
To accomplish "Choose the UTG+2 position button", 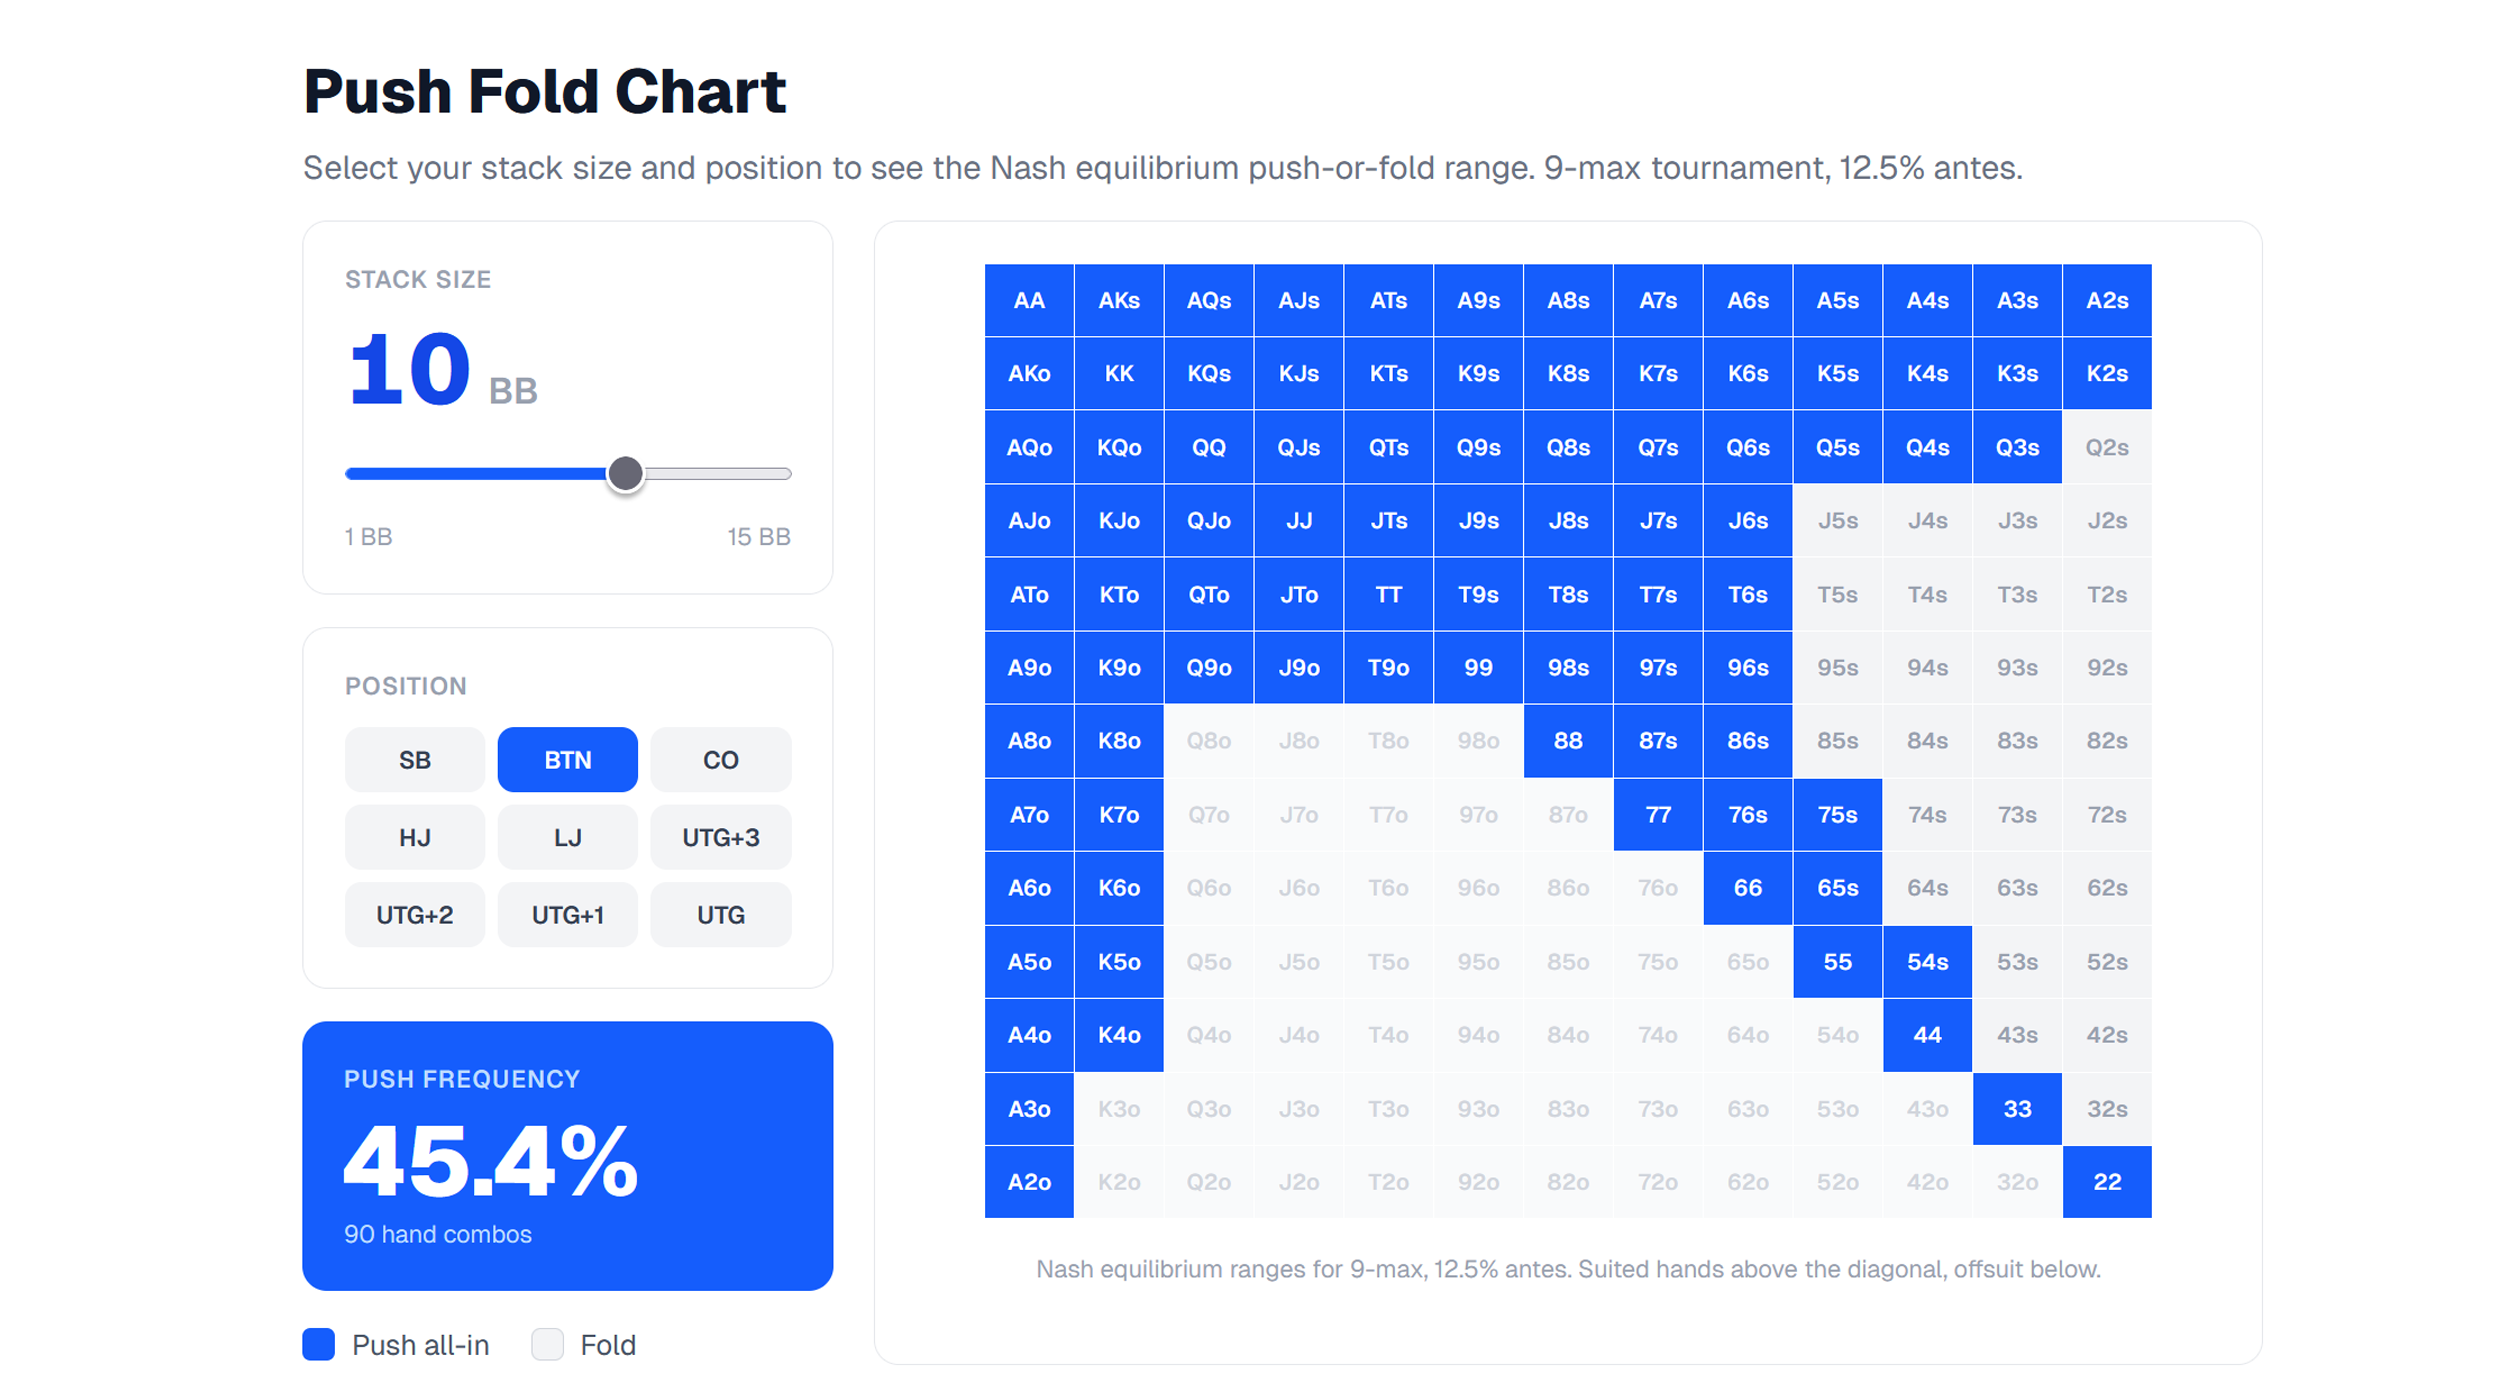I will point(414,915).
